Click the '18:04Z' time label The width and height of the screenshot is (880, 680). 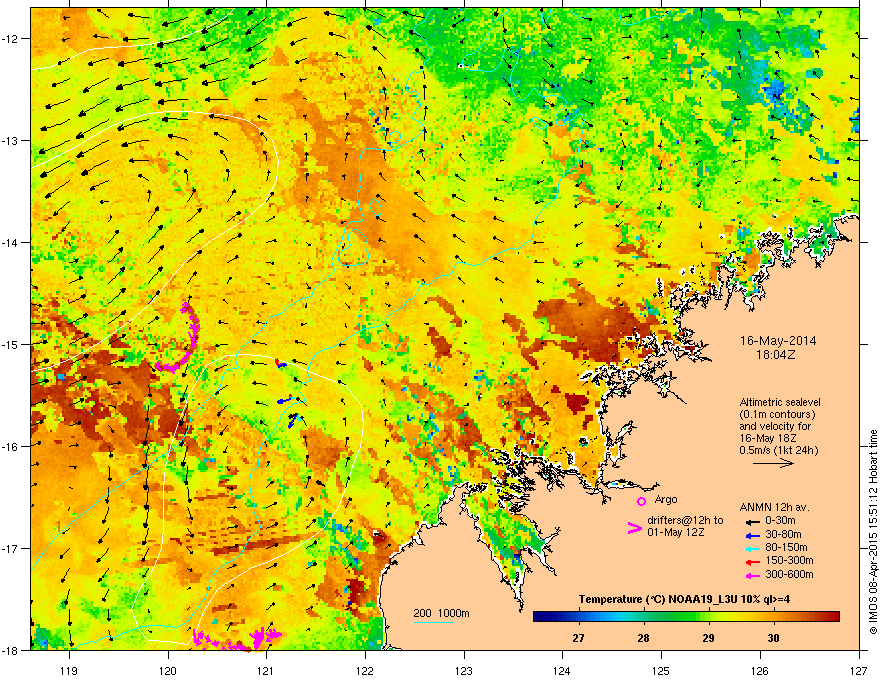coord(775,355)
